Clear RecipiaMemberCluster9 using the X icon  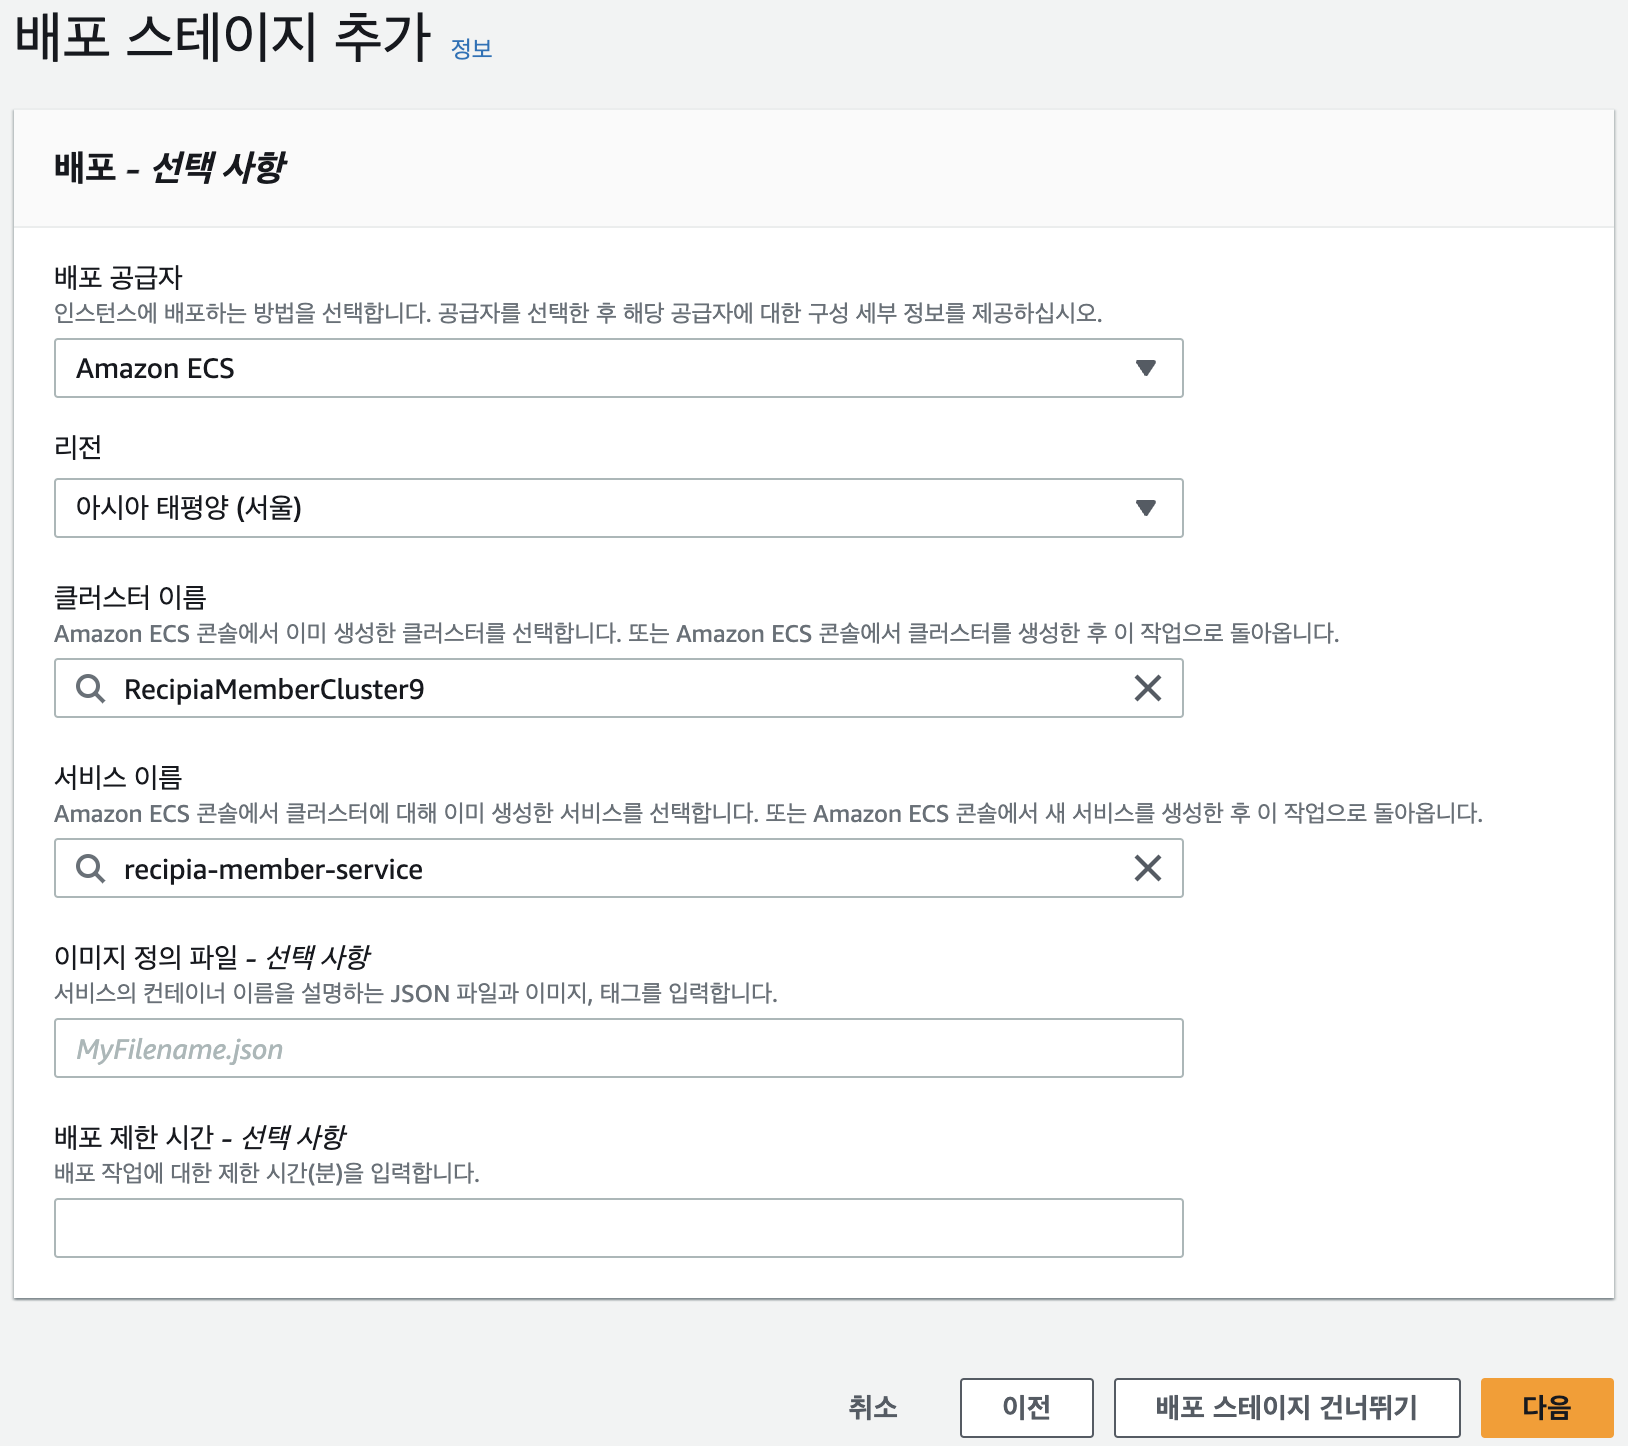click(1148, 688)
